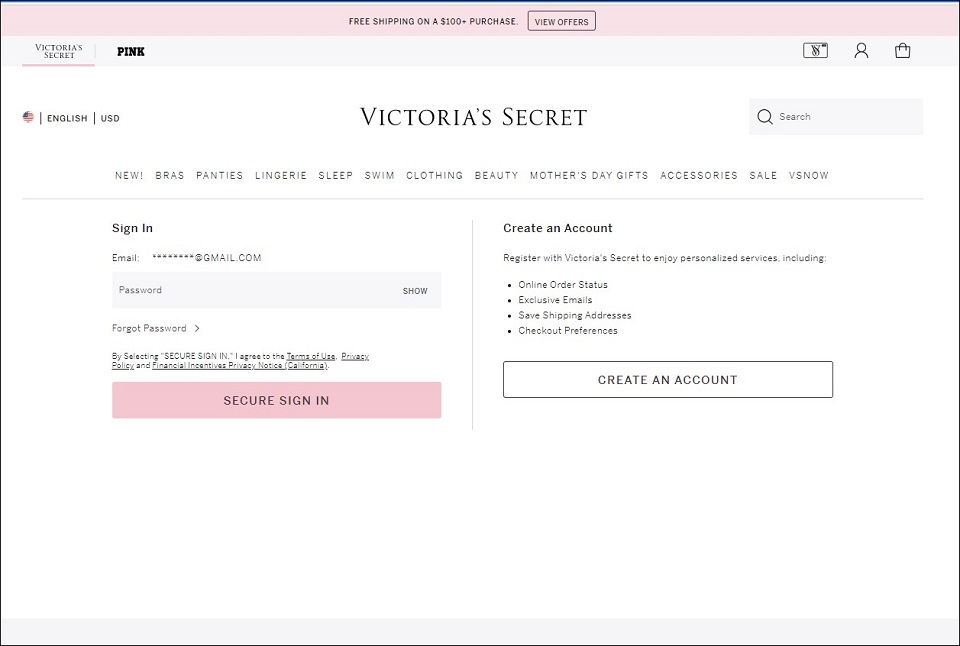The image size is (960, 646).
Task: Click into the Search field
Action: tap(836, 116)
